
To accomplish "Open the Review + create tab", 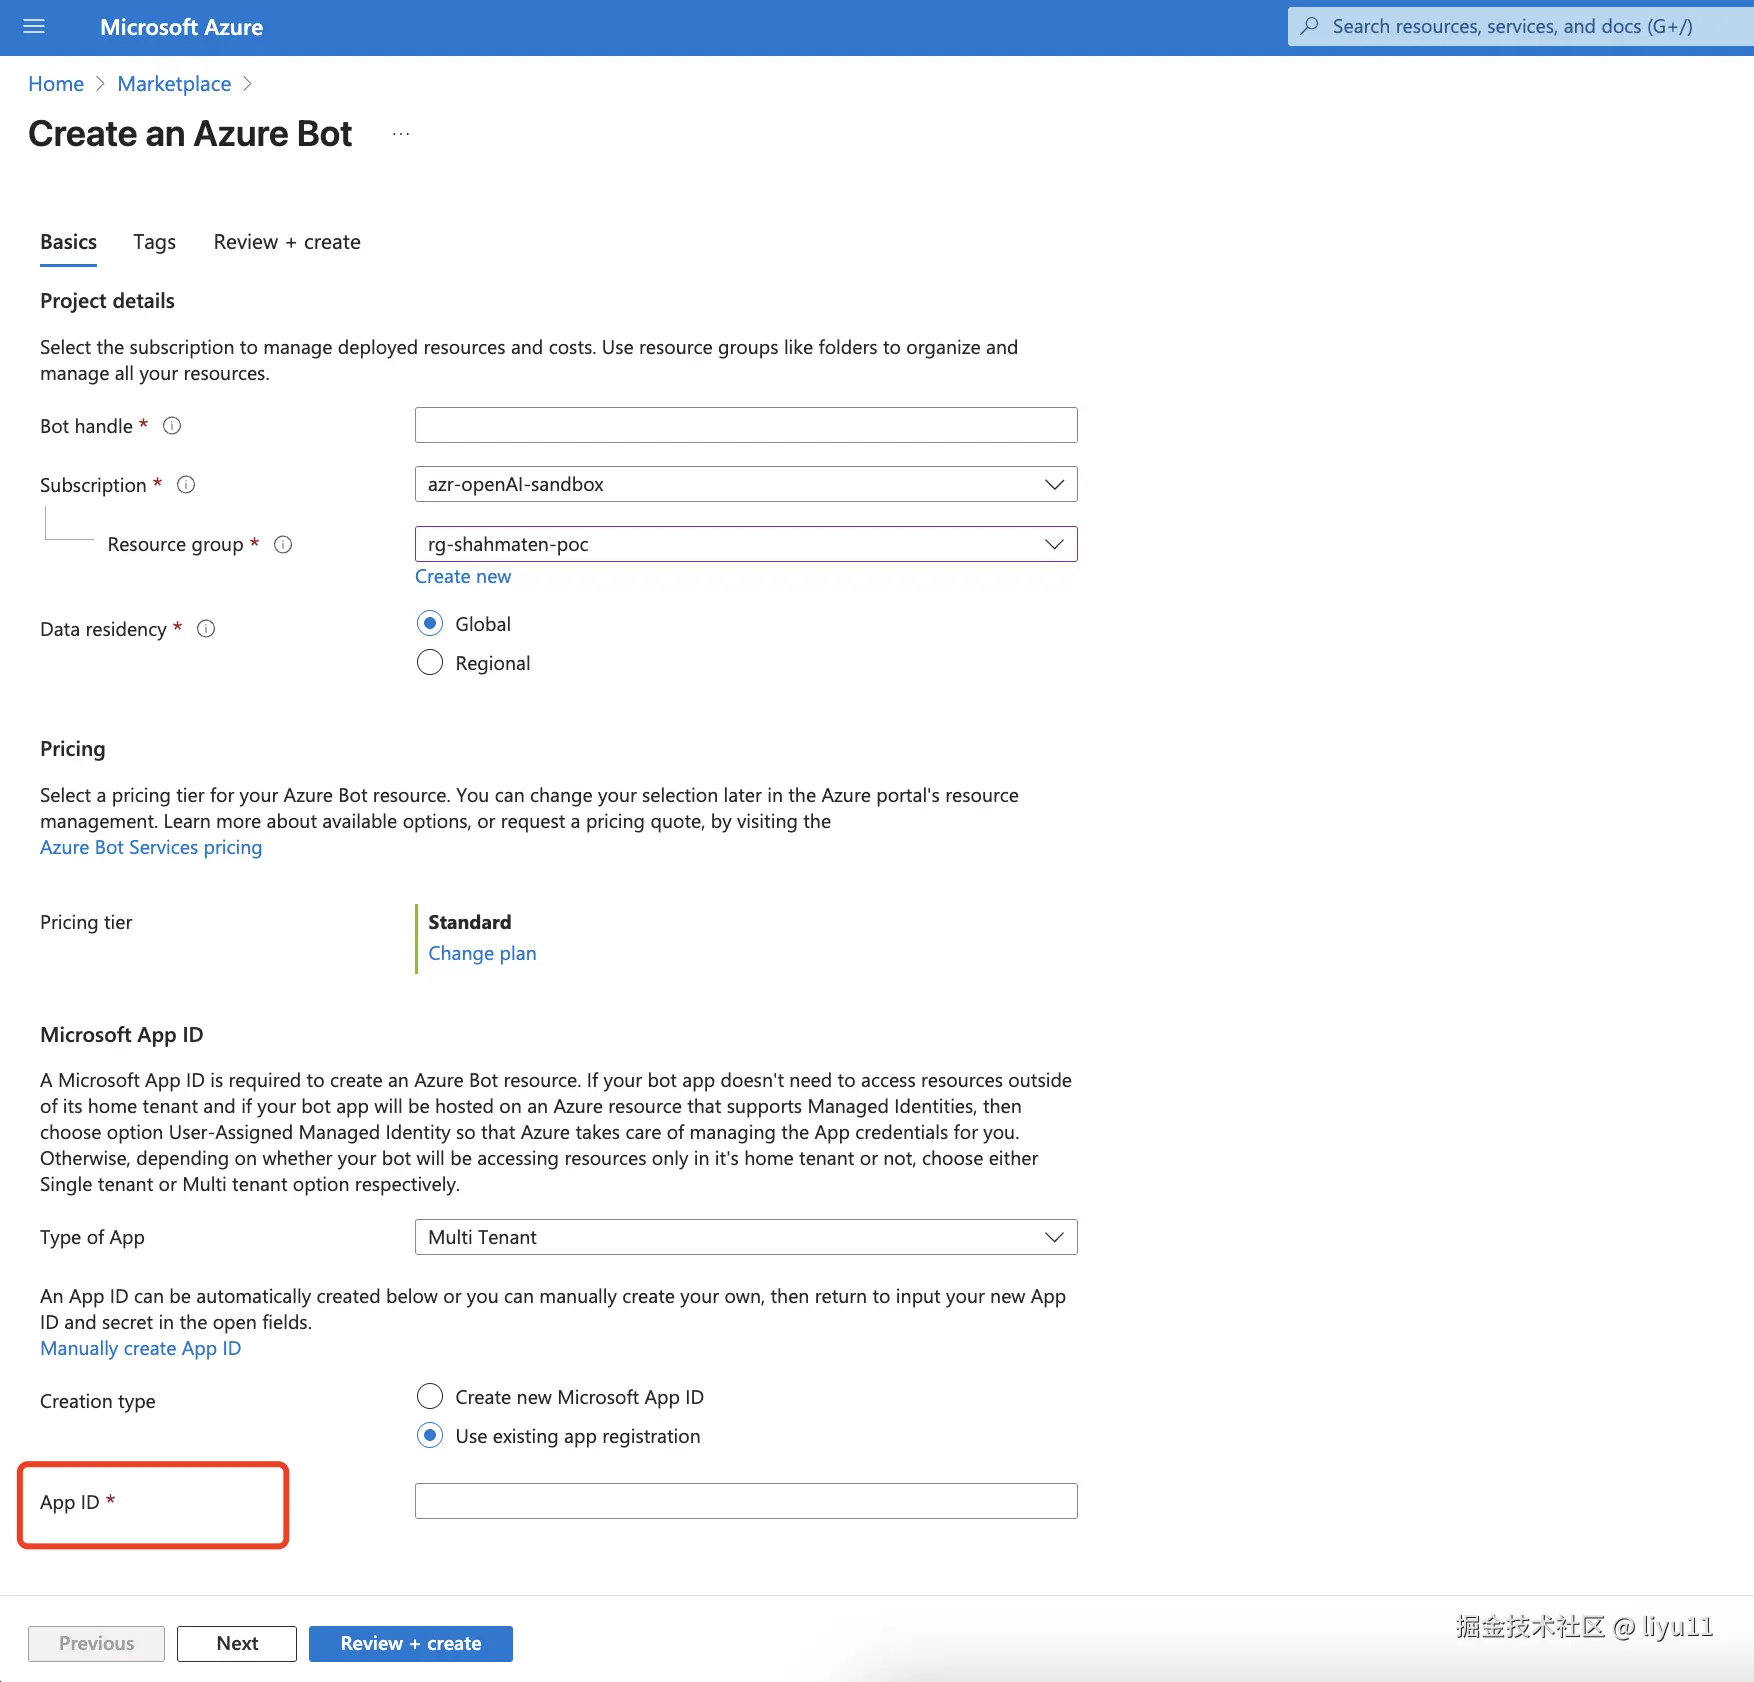I will (287, 242).
